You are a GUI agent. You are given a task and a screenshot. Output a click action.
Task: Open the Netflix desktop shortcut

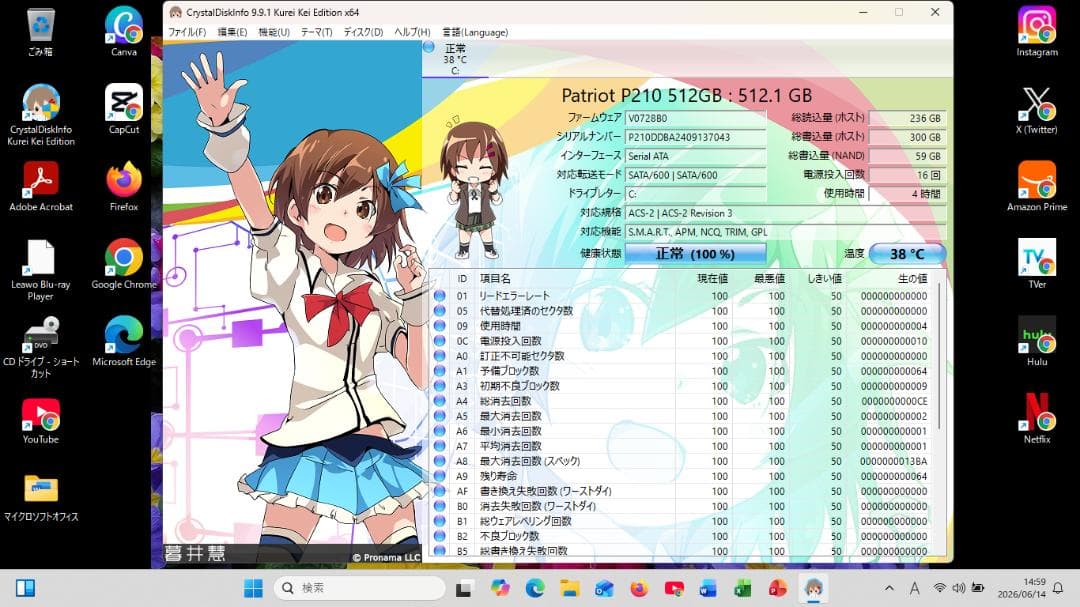coord(1037,418)
